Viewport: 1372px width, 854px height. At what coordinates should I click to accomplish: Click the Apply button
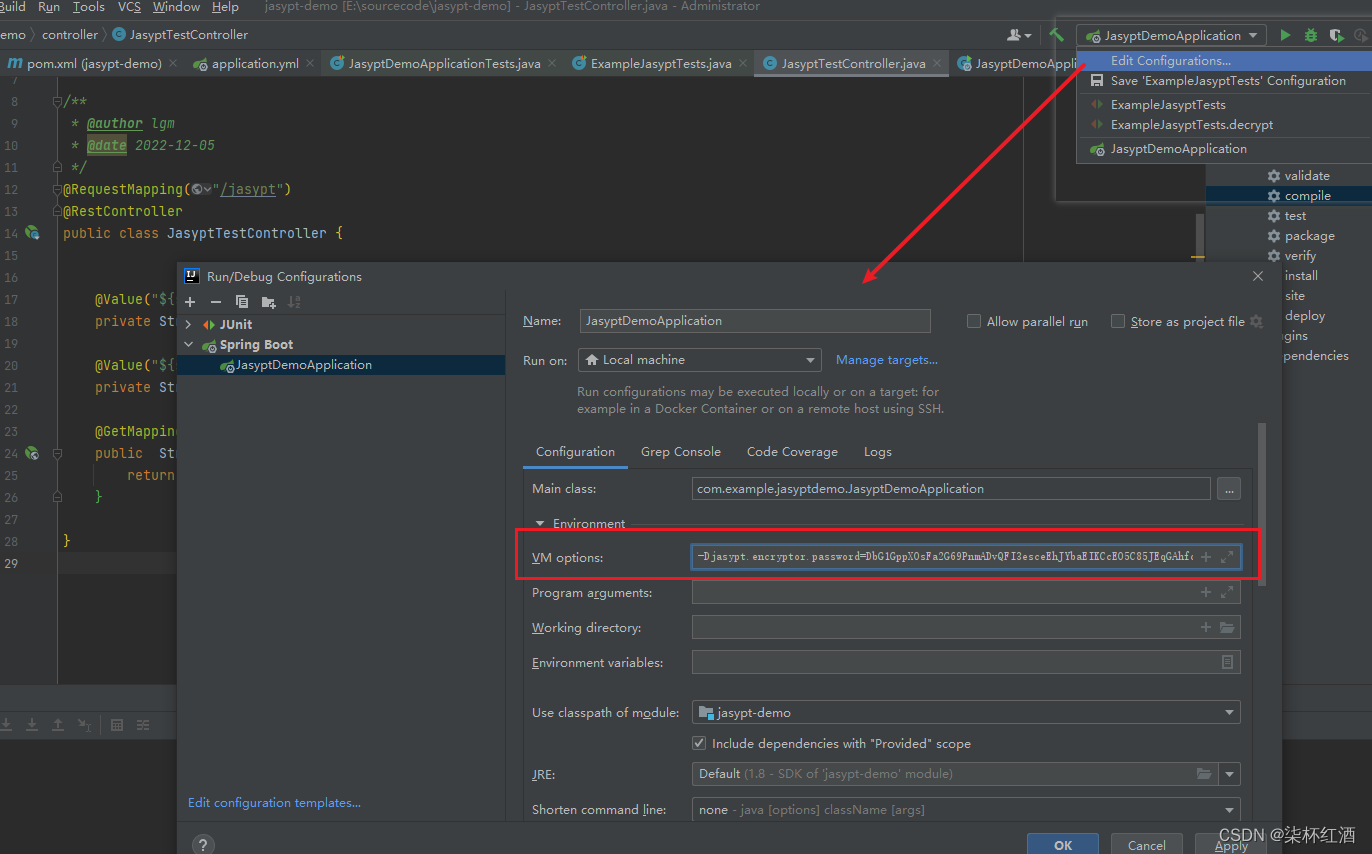coord(1231,845)
